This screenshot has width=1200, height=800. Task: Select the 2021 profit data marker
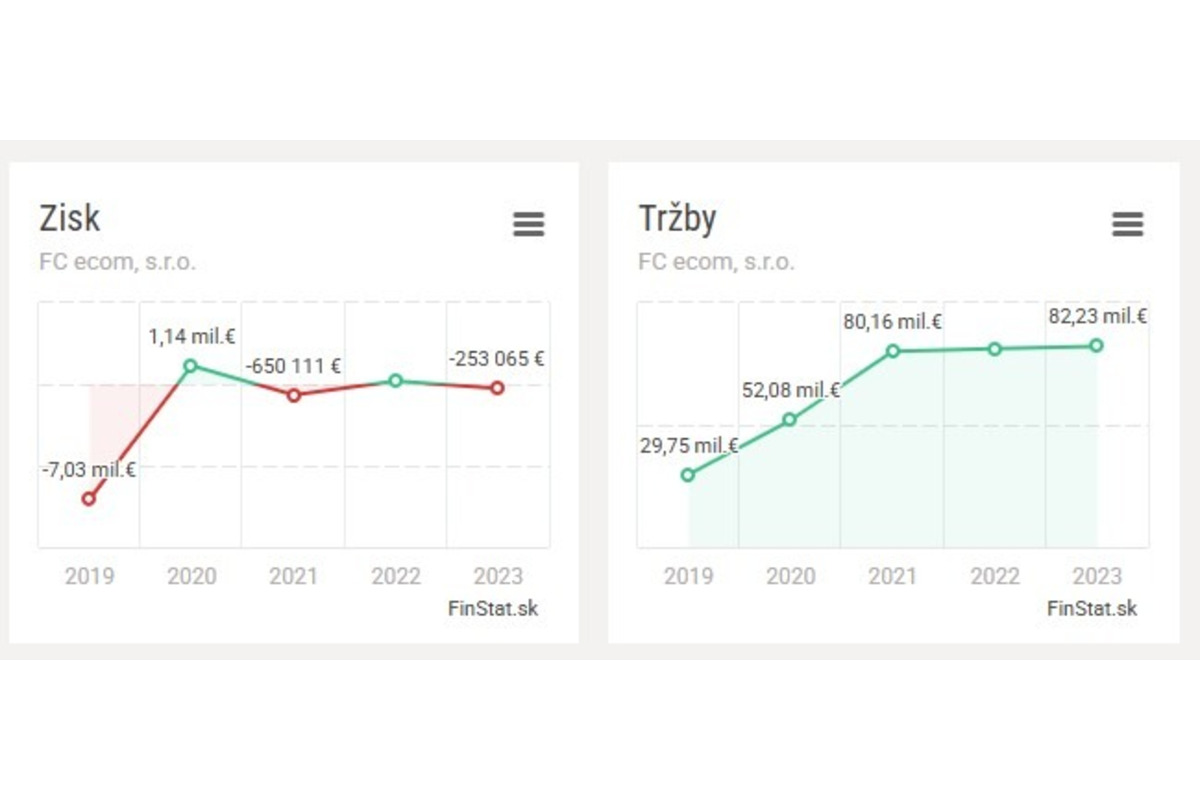click(293, 395)
